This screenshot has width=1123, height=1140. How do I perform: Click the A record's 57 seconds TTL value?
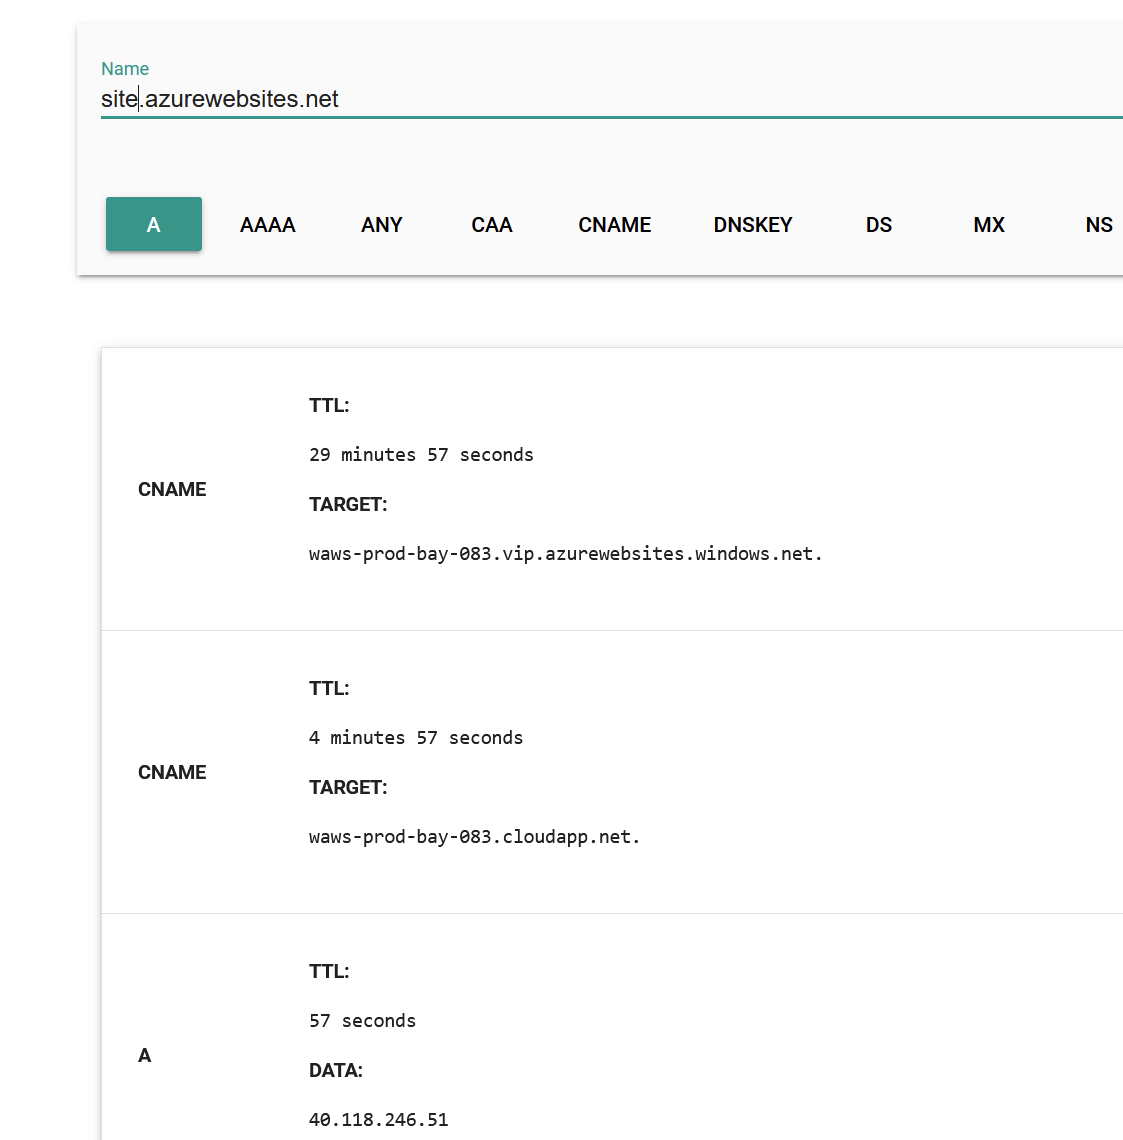(362, 1021)
